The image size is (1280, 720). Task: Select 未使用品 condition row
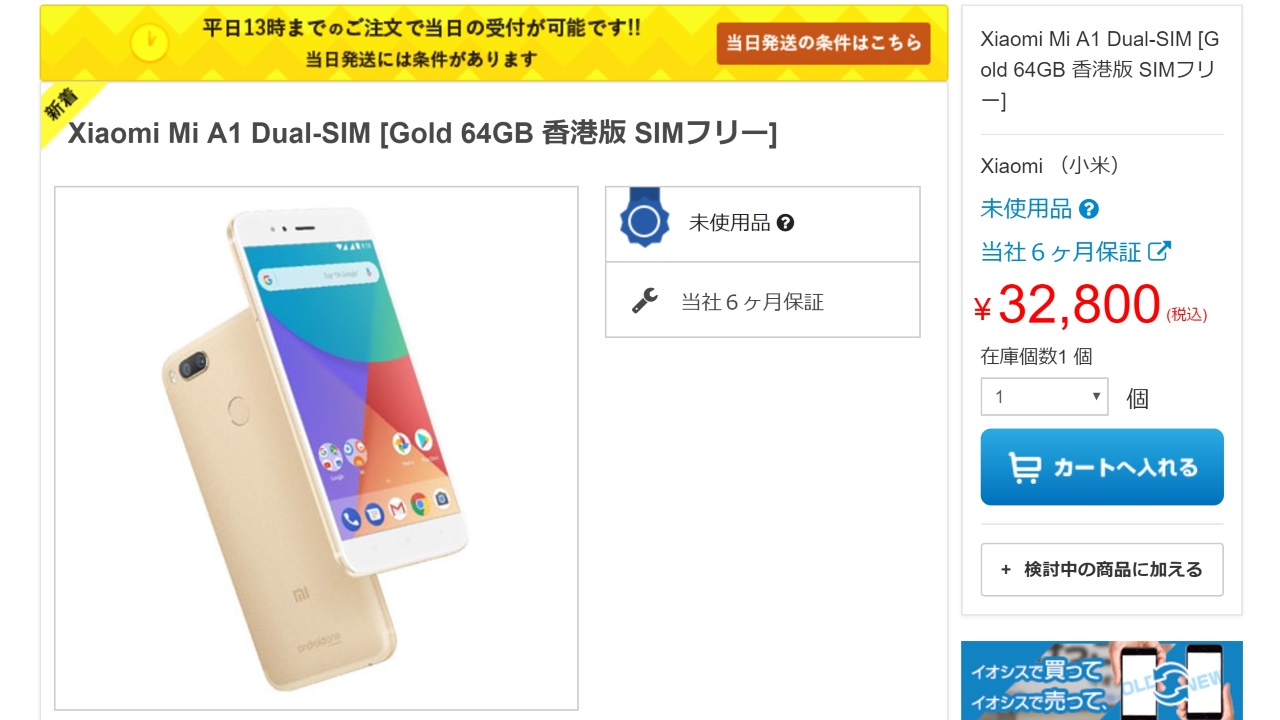click(763, 224)
